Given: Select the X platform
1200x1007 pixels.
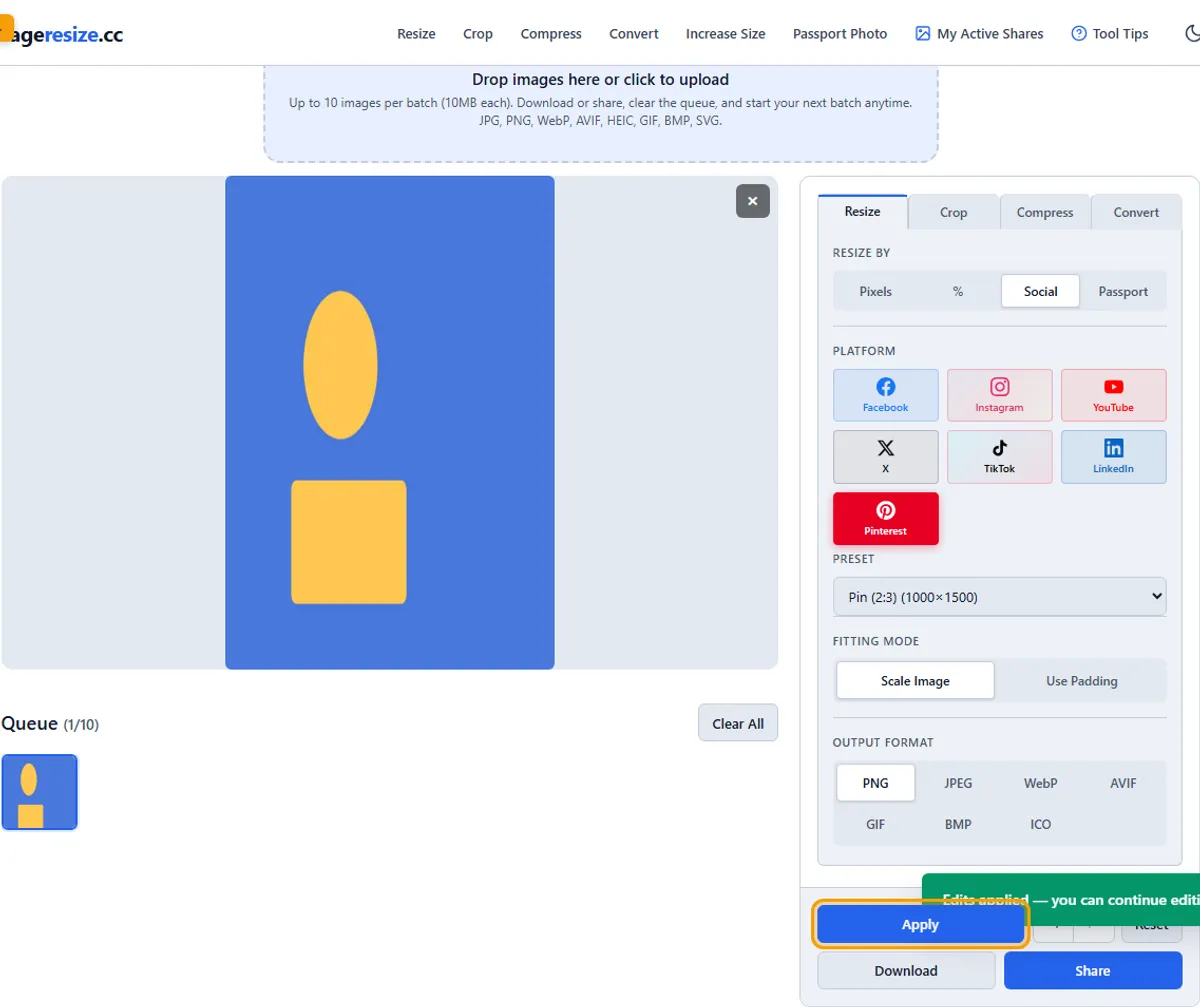Looking at the screenshot, I should tap(885, 457).
